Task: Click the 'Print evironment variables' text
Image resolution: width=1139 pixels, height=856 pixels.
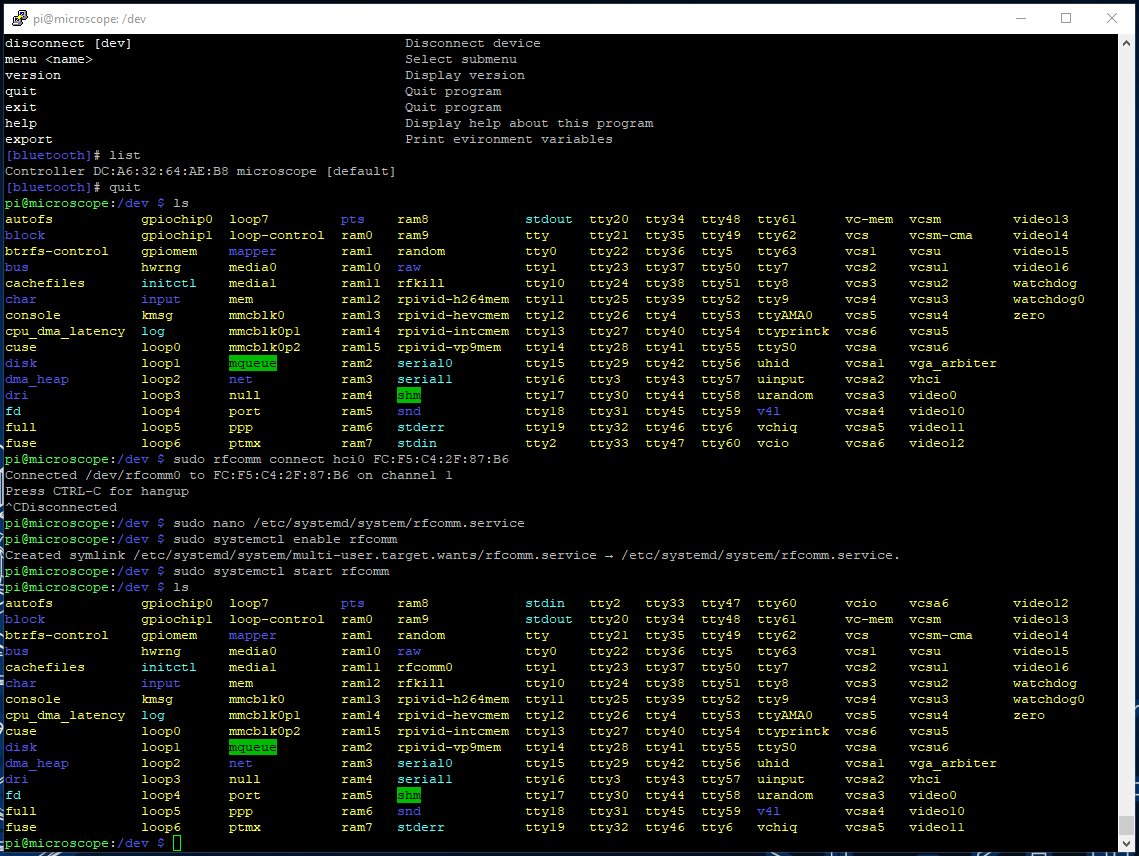Action: click(509, 140)
